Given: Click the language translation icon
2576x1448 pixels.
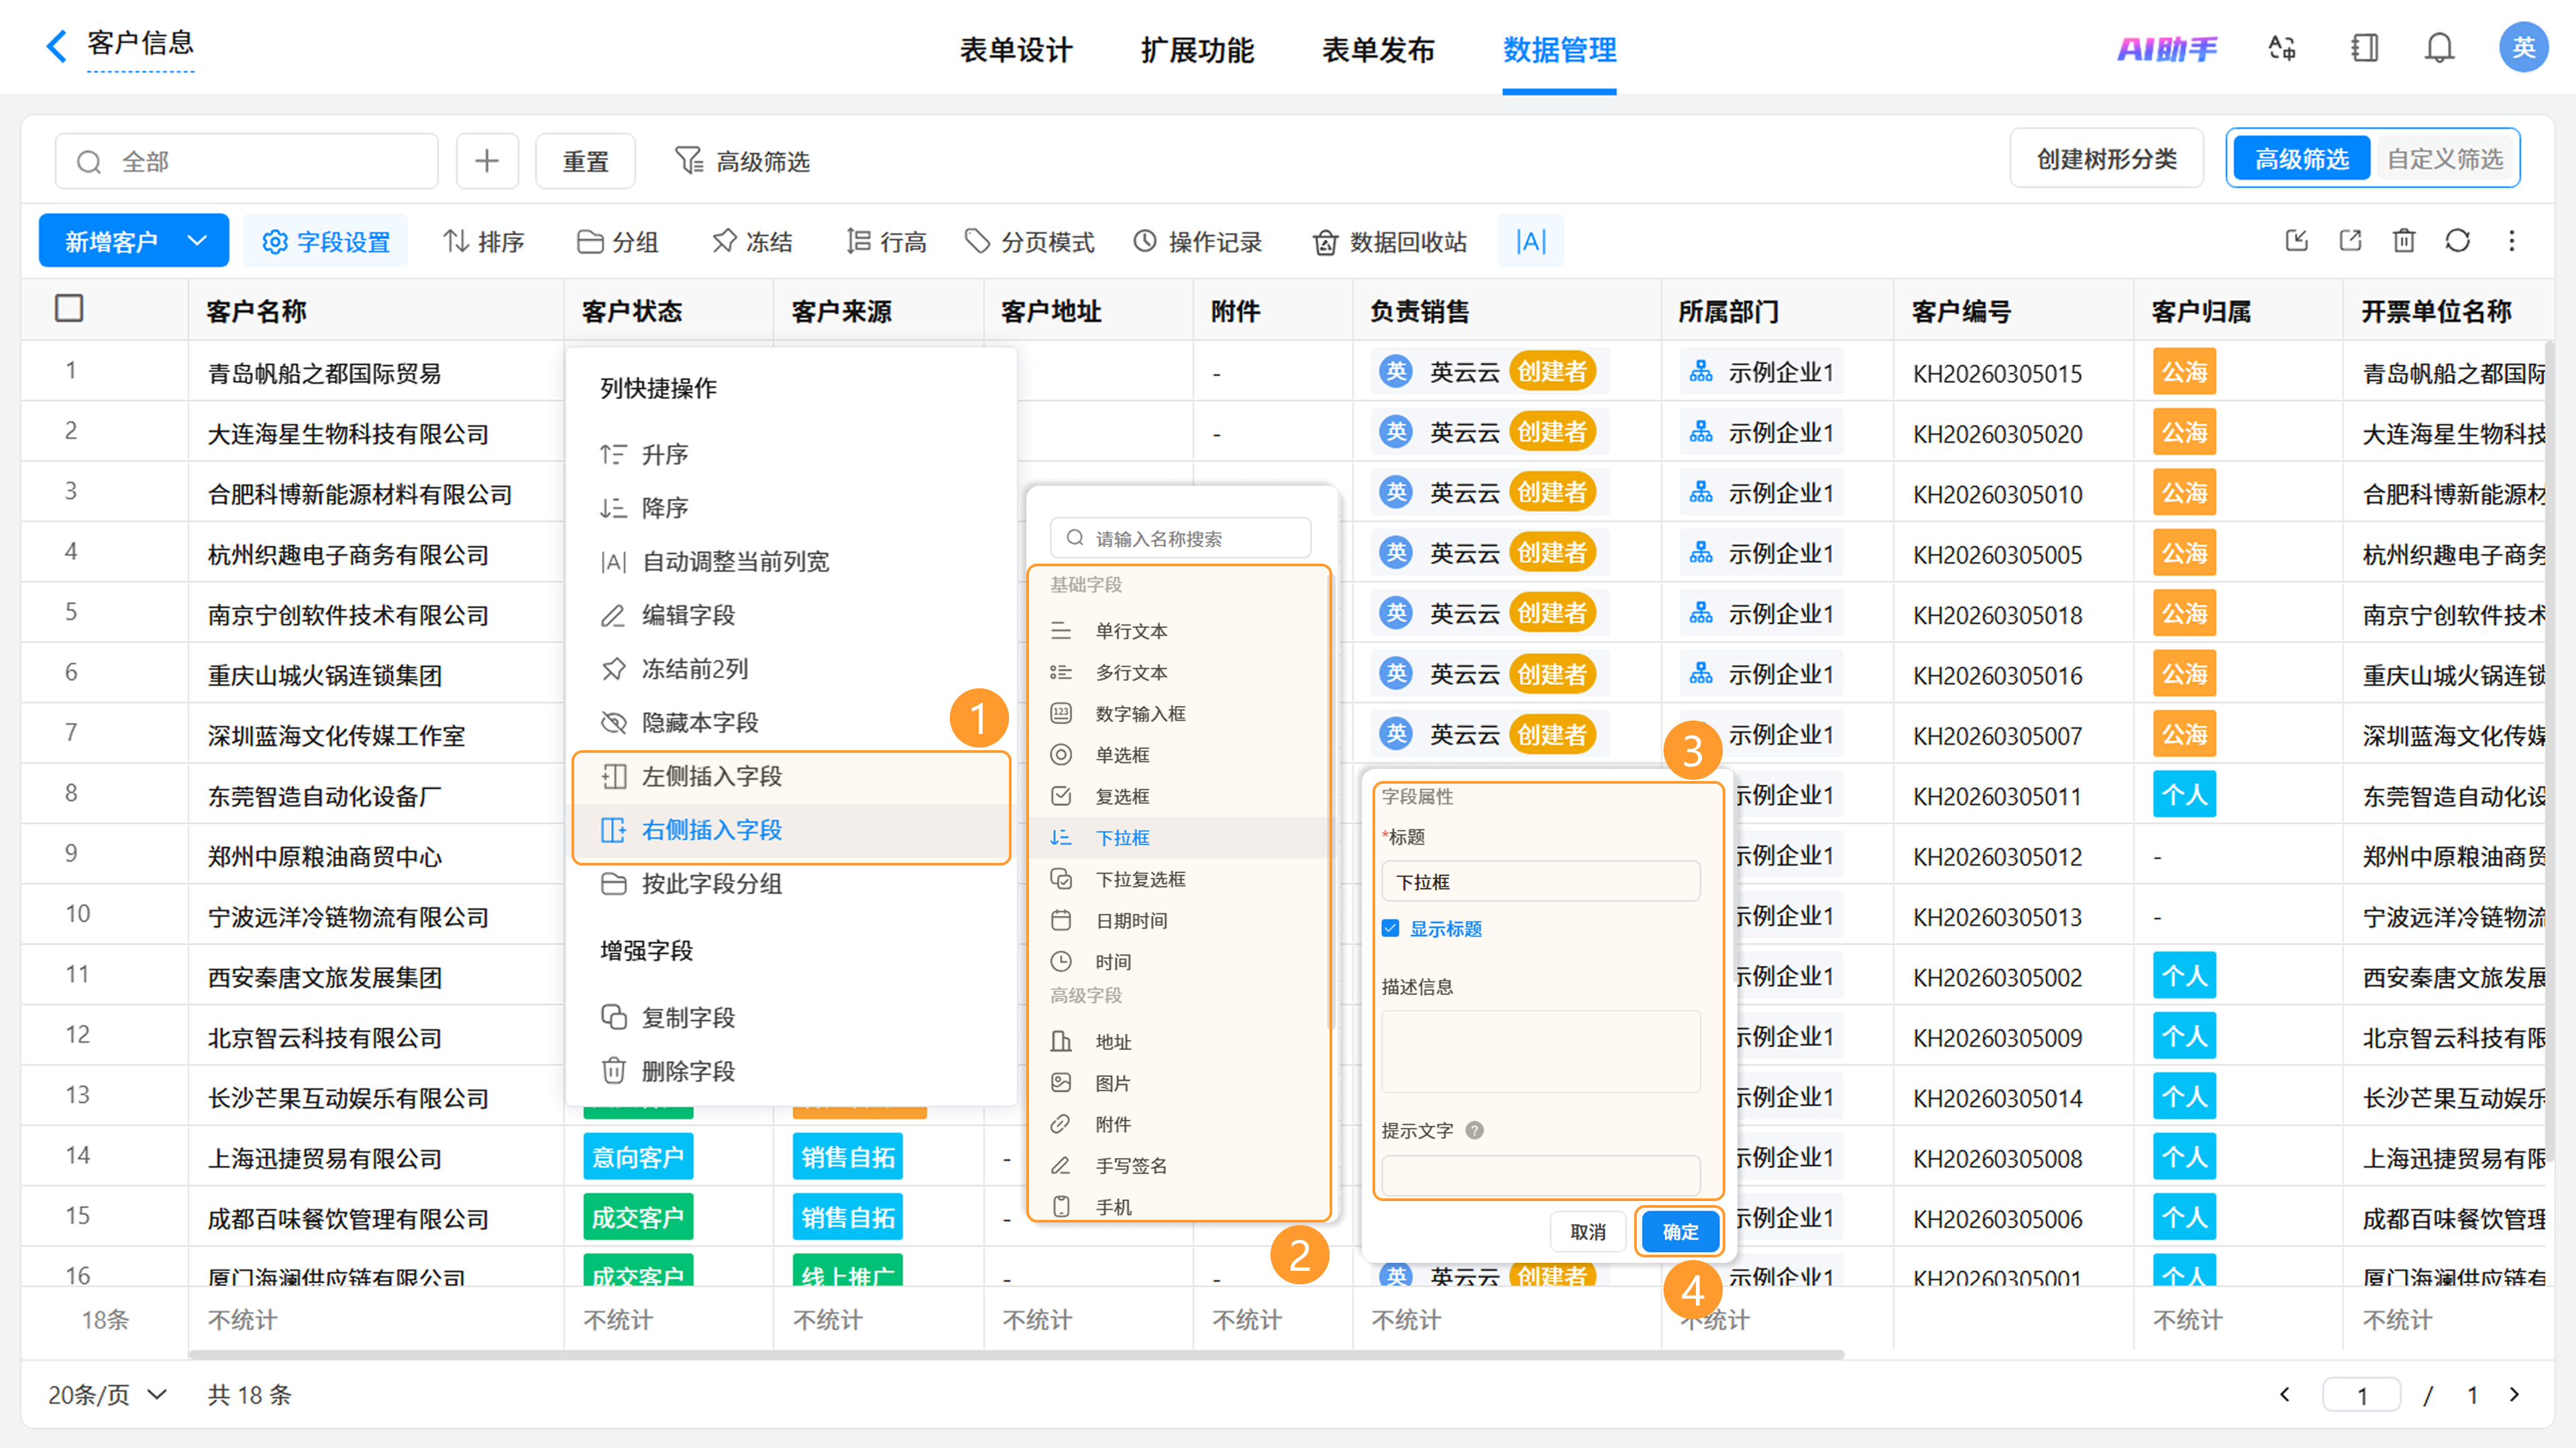Looking at the screenshot, I should coord(2282,47).
